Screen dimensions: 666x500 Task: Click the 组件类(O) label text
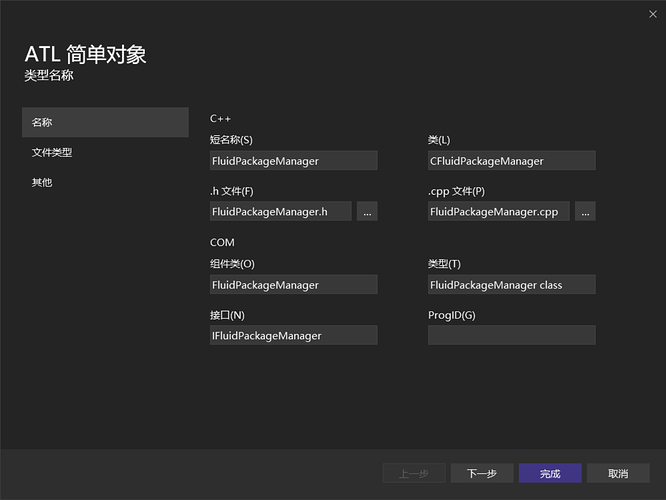click(232, 264)
